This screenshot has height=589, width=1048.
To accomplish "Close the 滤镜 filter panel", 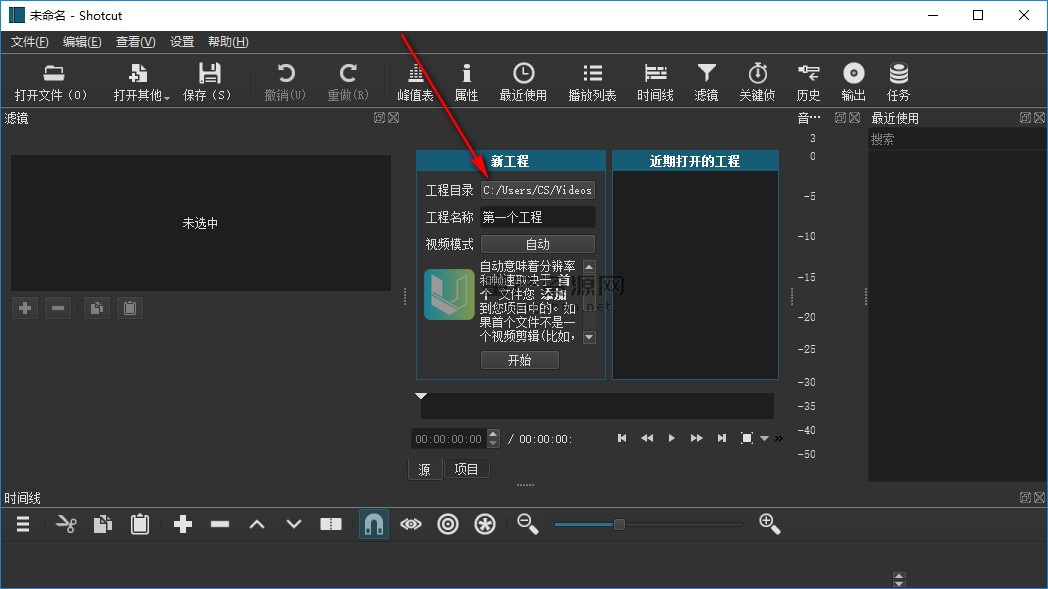I will coord(394,118).
